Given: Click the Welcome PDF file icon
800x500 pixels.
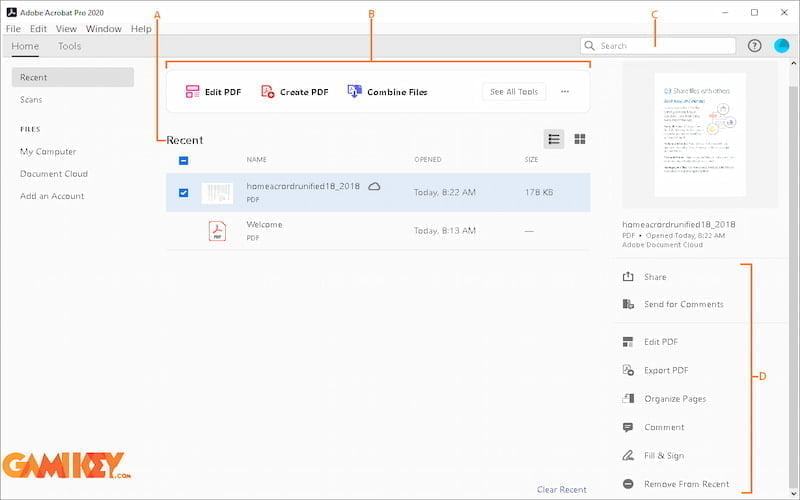Looking at the screenshot, I should pos(217,231).
